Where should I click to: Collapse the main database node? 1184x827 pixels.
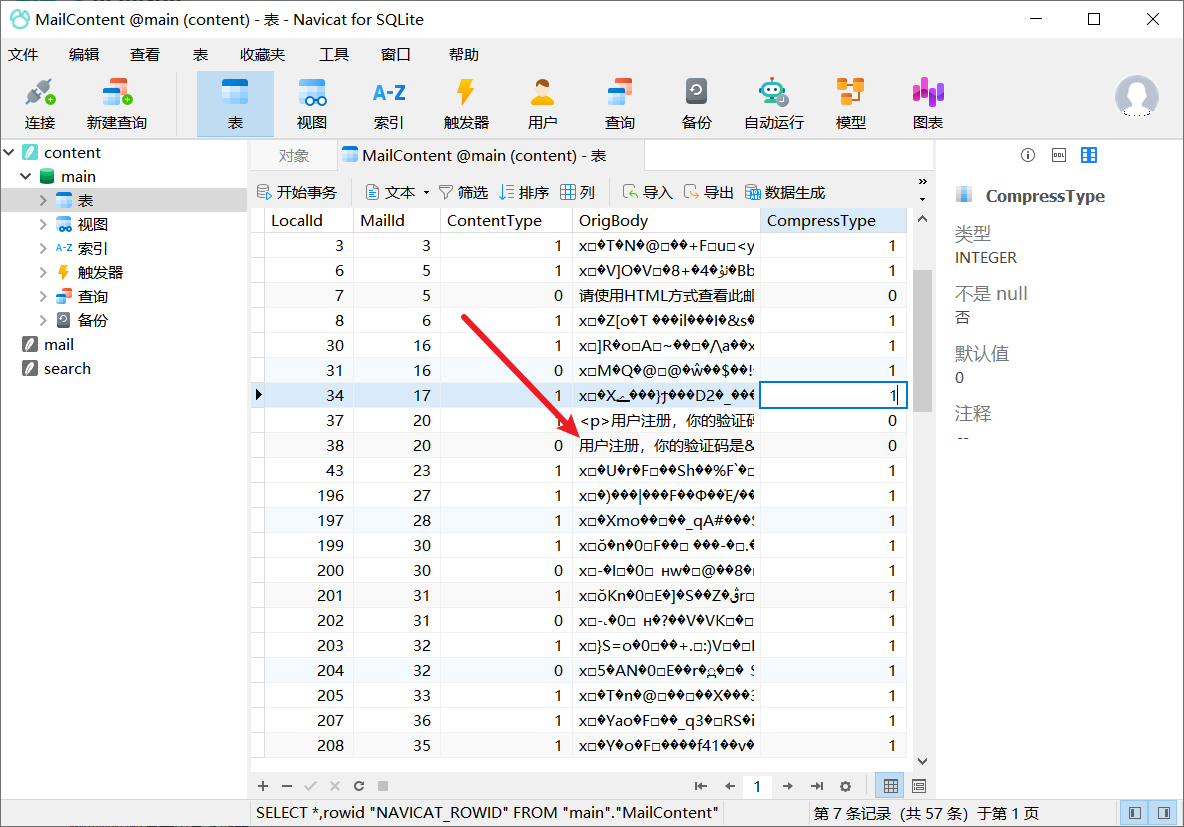[x=26, y=177]
